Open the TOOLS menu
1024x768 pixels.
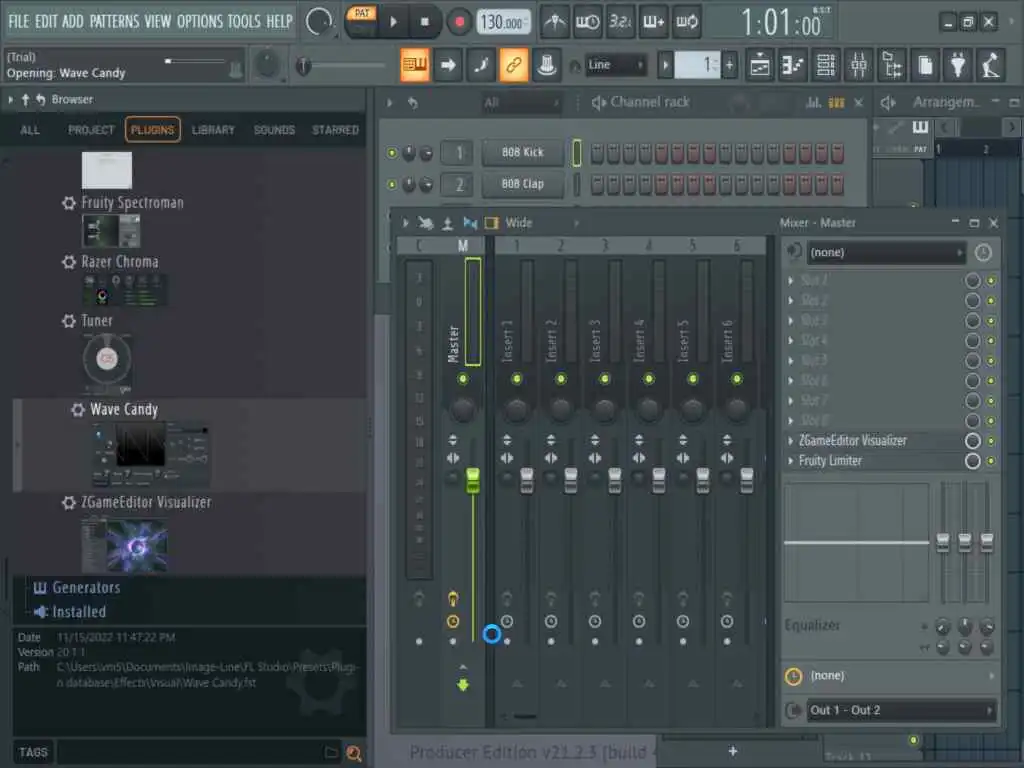click(244, 22)
